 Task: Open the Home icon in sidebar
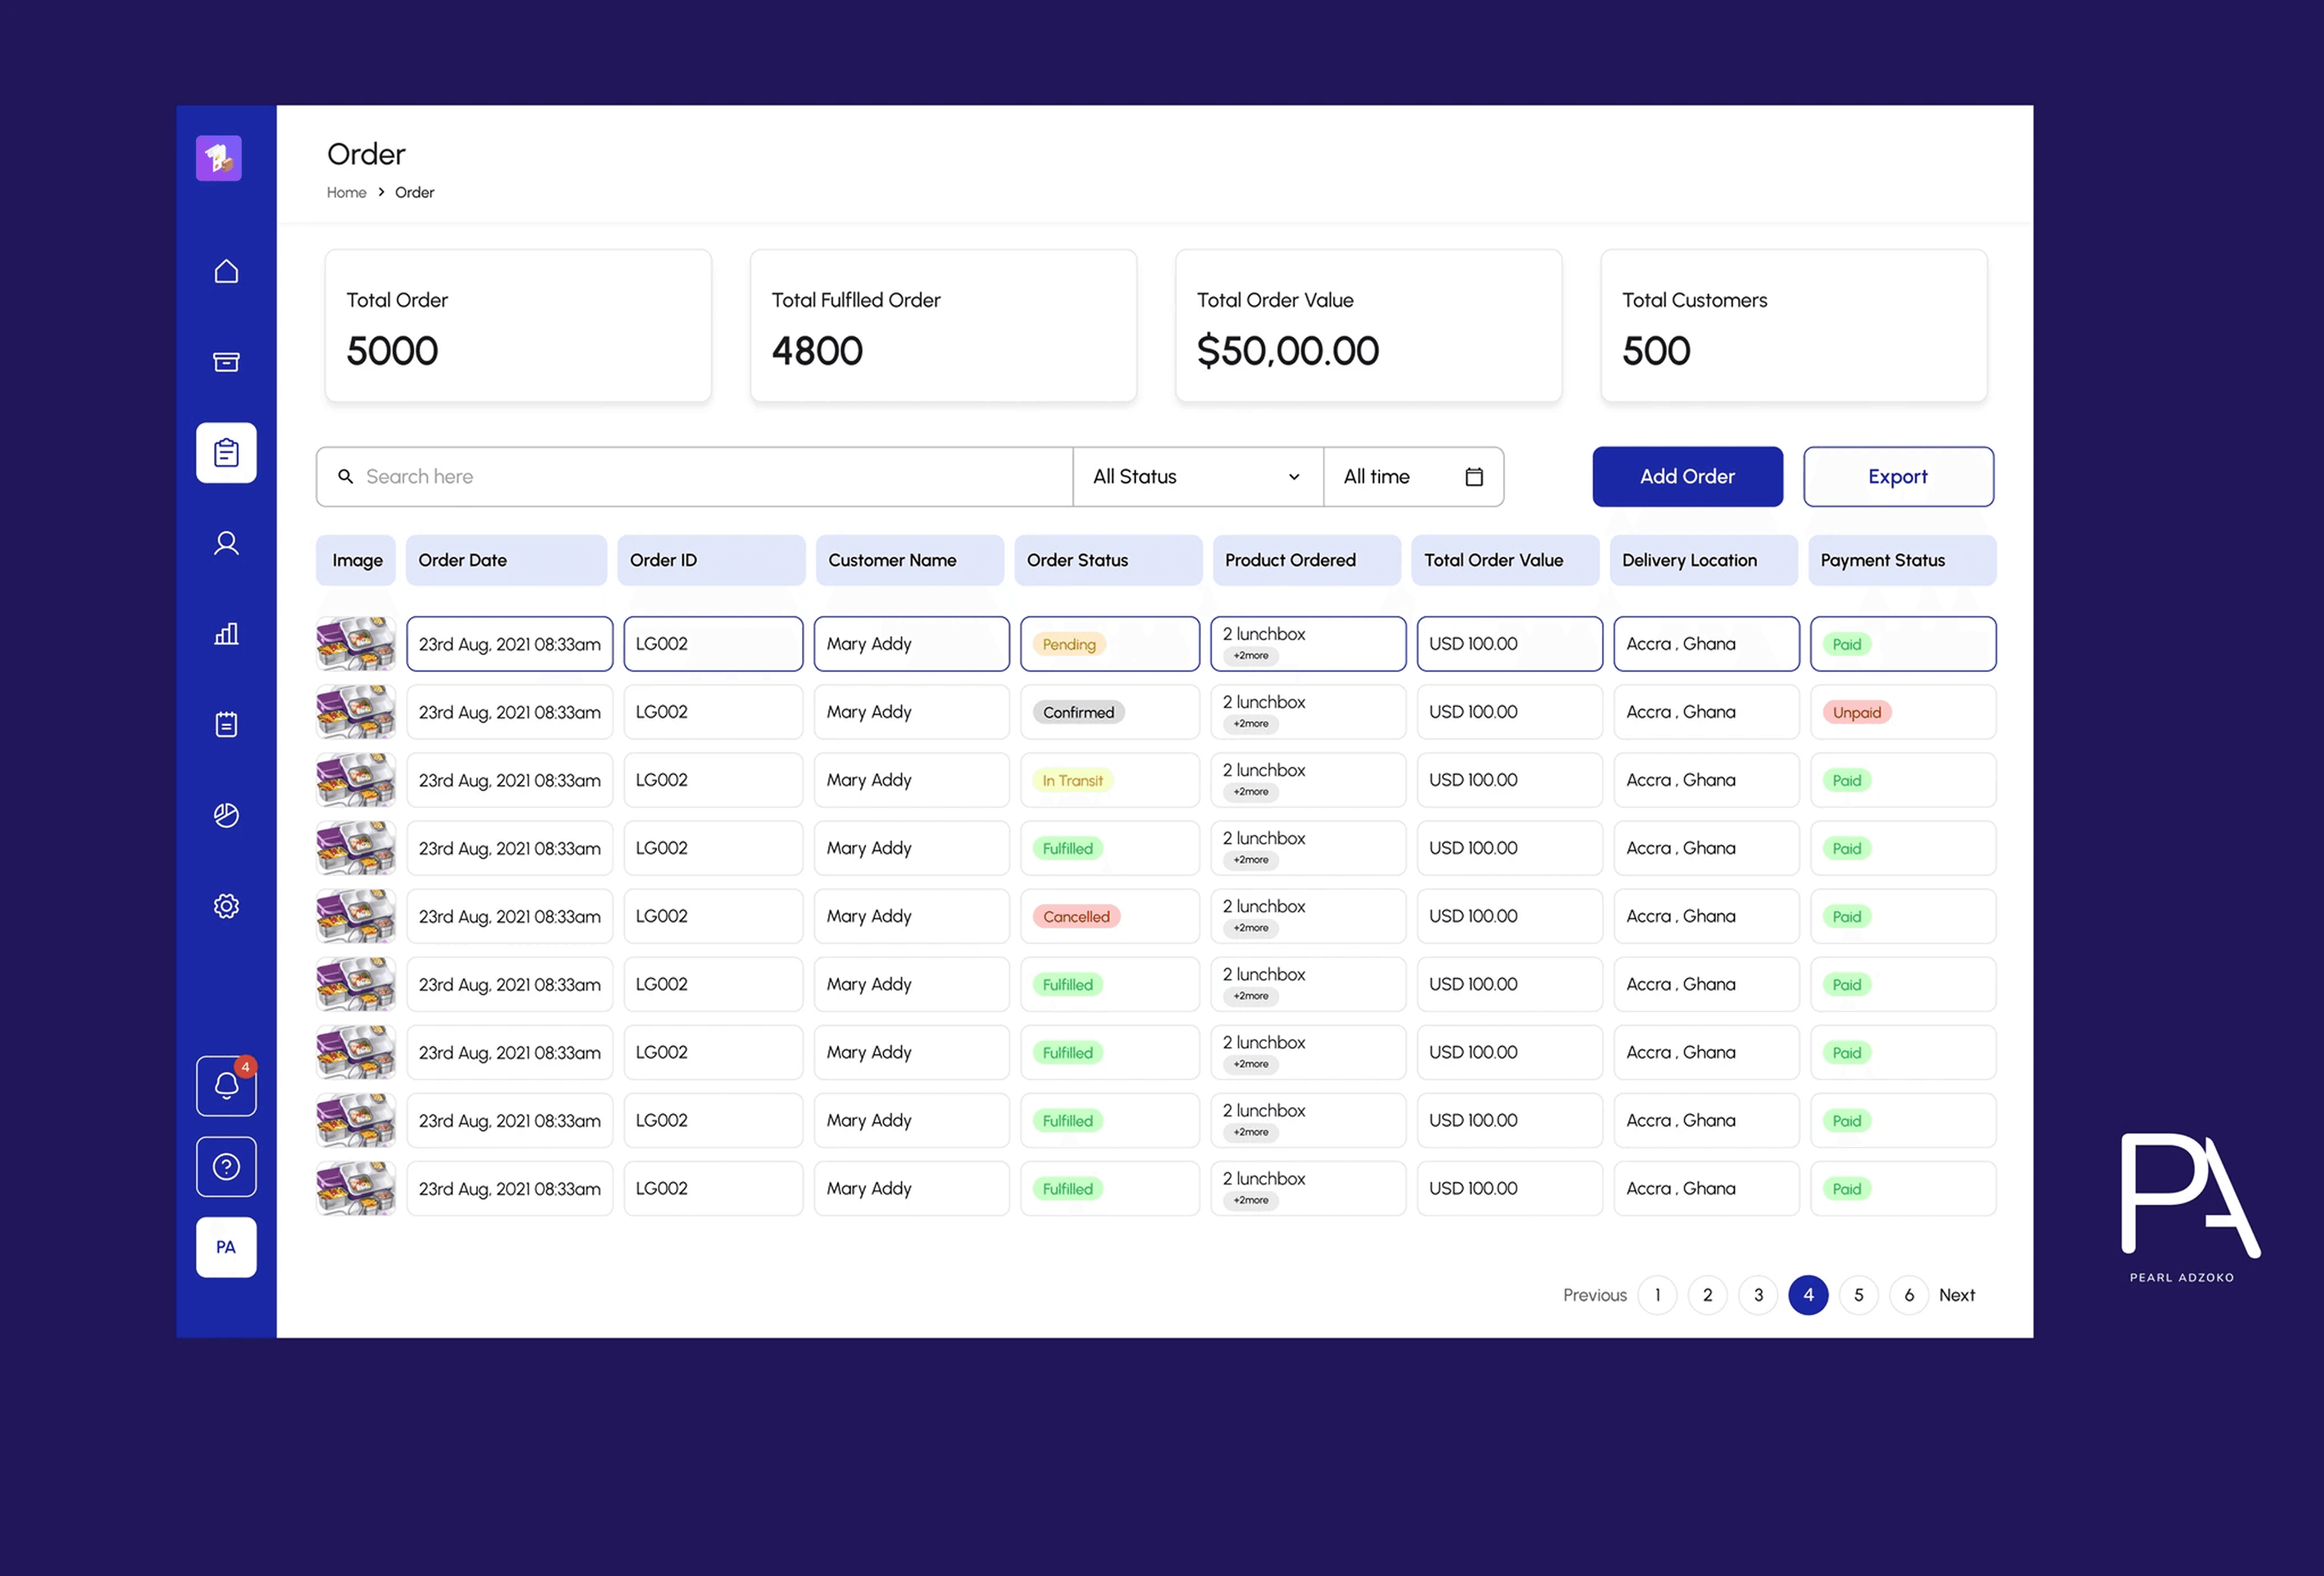tap(226, 272)
